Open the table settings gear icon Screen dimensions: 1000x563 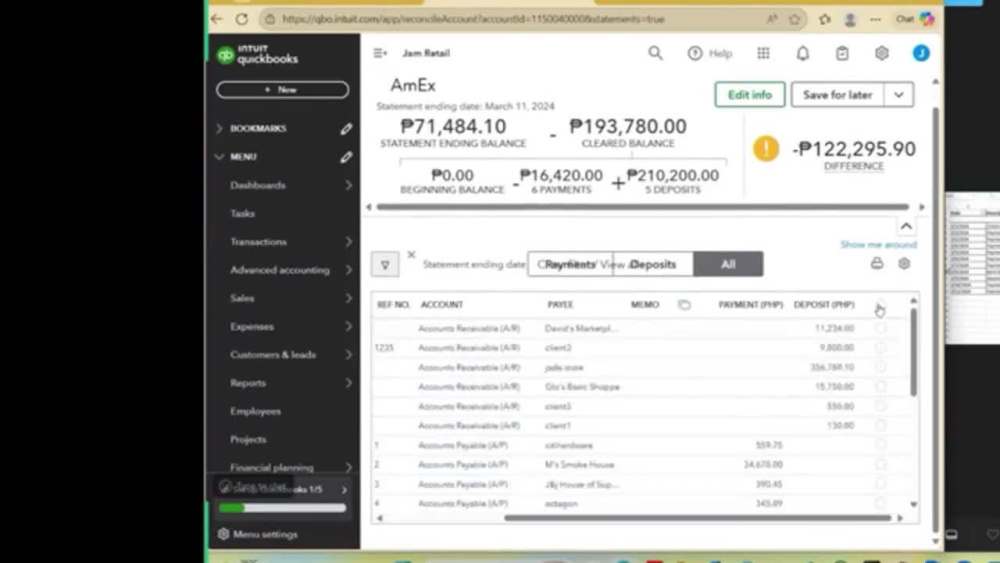904,263
